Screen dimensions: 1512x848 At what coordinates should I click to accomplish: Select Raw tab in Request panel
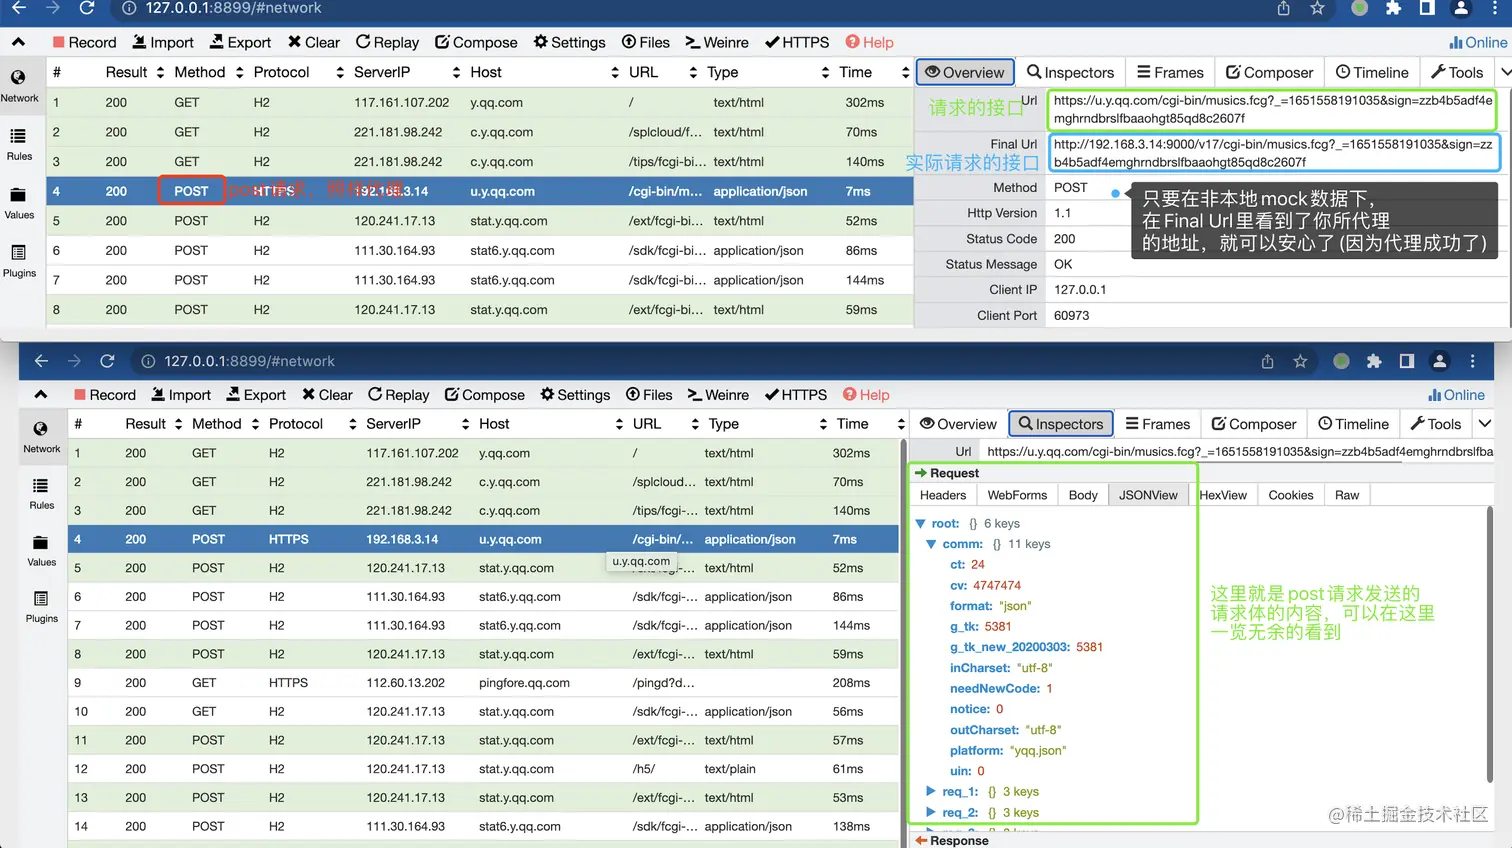1347,495
